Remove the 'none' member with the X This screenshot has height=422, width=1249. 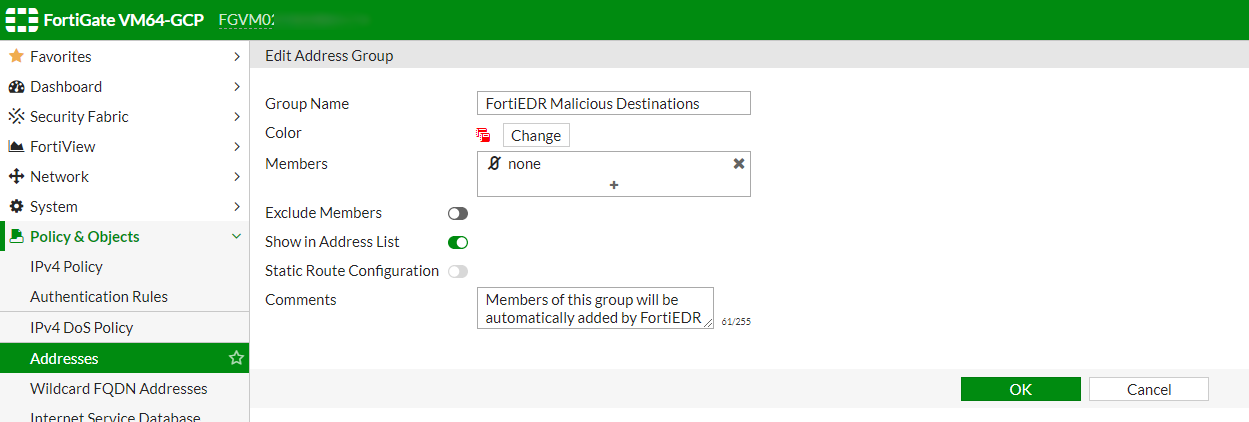click(x=739, y=163)
